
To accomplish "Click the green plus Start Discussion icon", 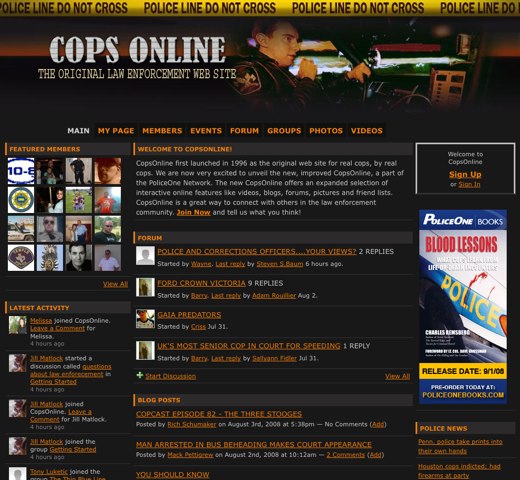I will click(140, 375).
